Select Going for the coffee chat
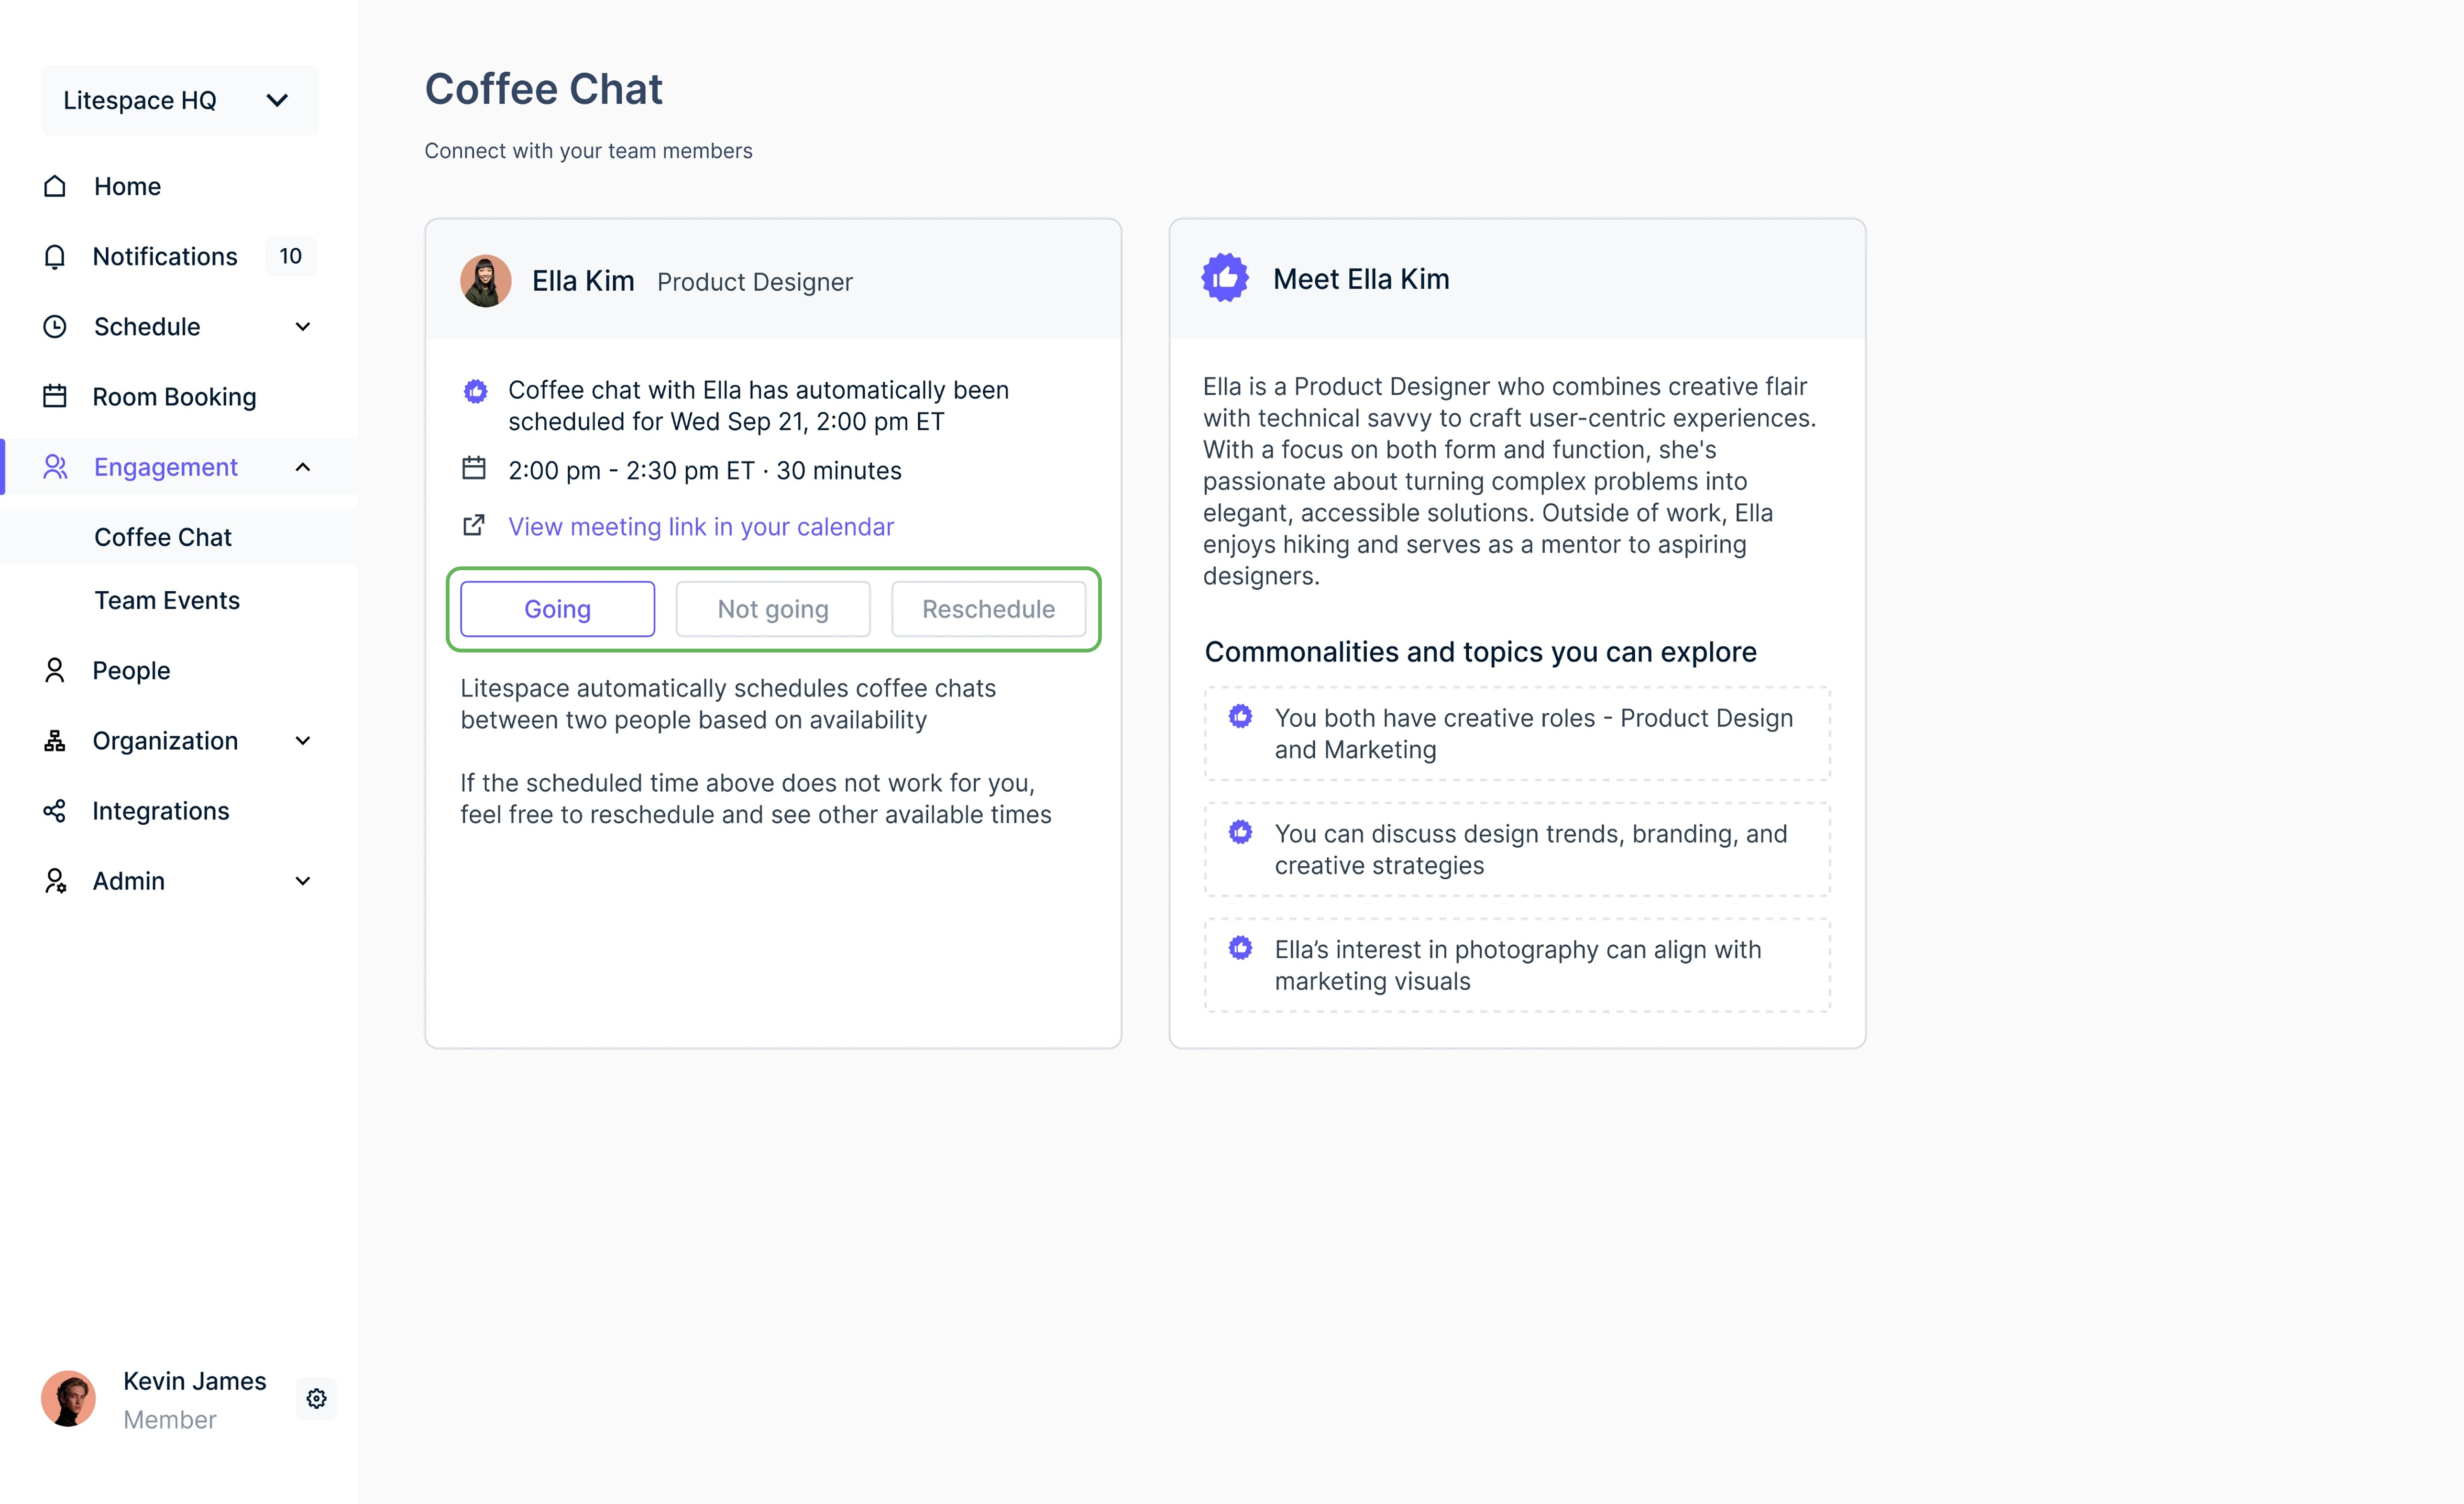 (x=557, y=608)
